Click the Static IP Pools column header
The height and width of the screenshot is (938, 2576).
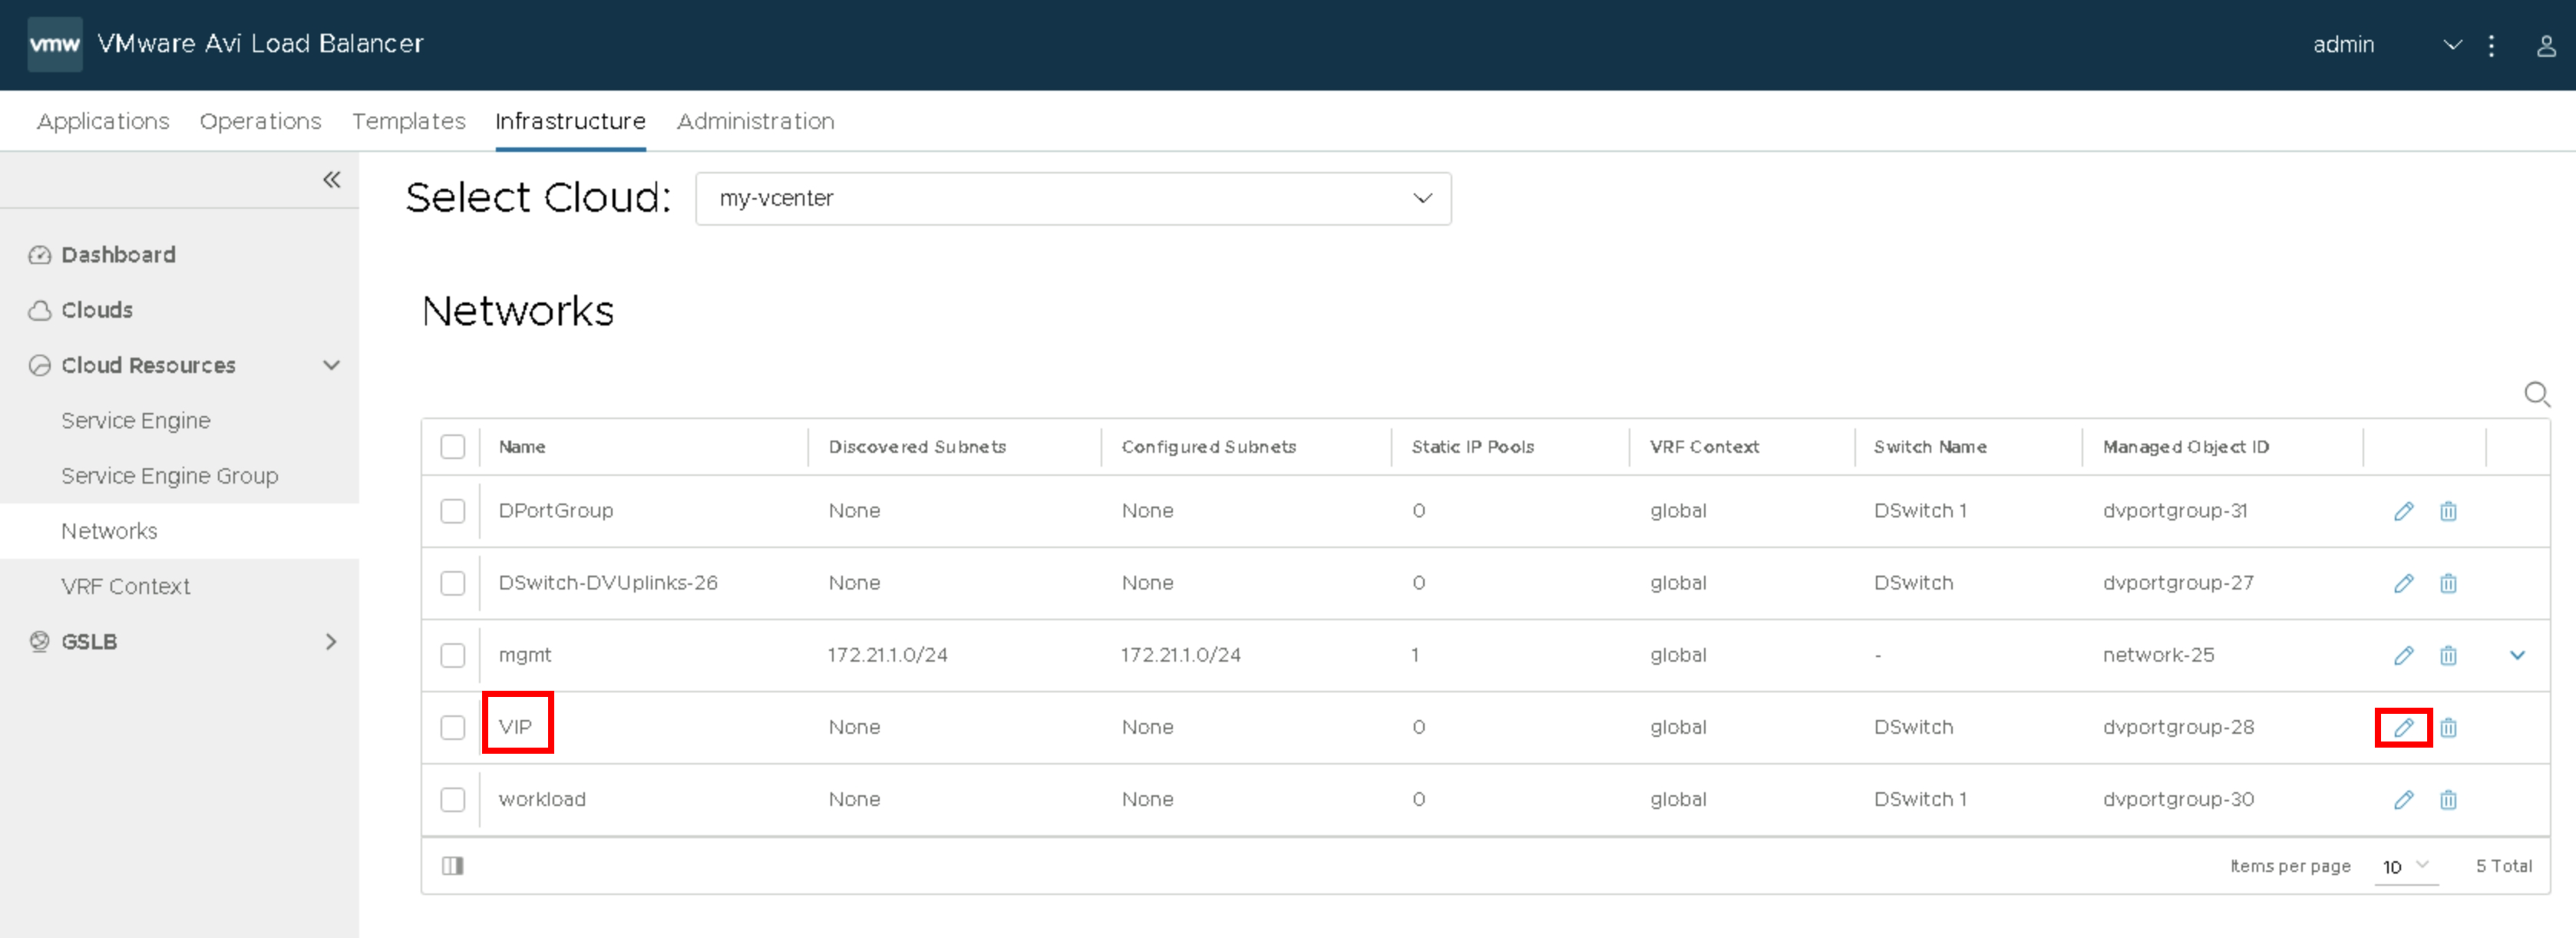[x=1472, y=447]
